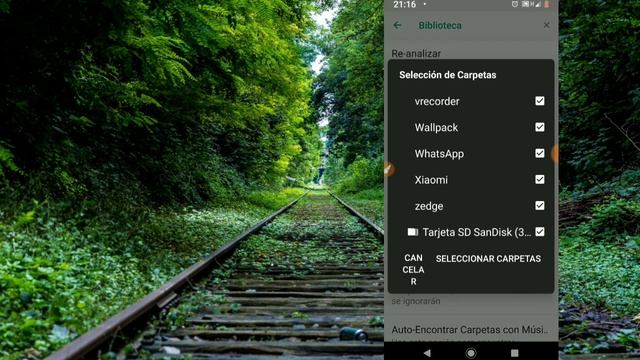Image resolution: width=640 pixels, height=360 pixels.
Task: Tap the CANCELAR button
Action: [x=413, y=269]
